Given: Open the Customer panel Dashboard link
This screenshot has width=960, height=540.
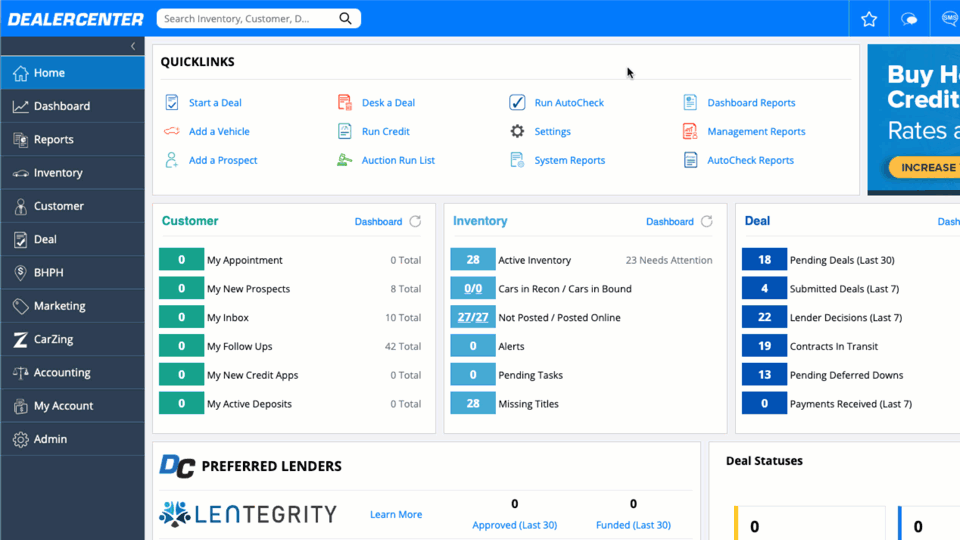Looking at the screenshot, I should coord(378,222).
